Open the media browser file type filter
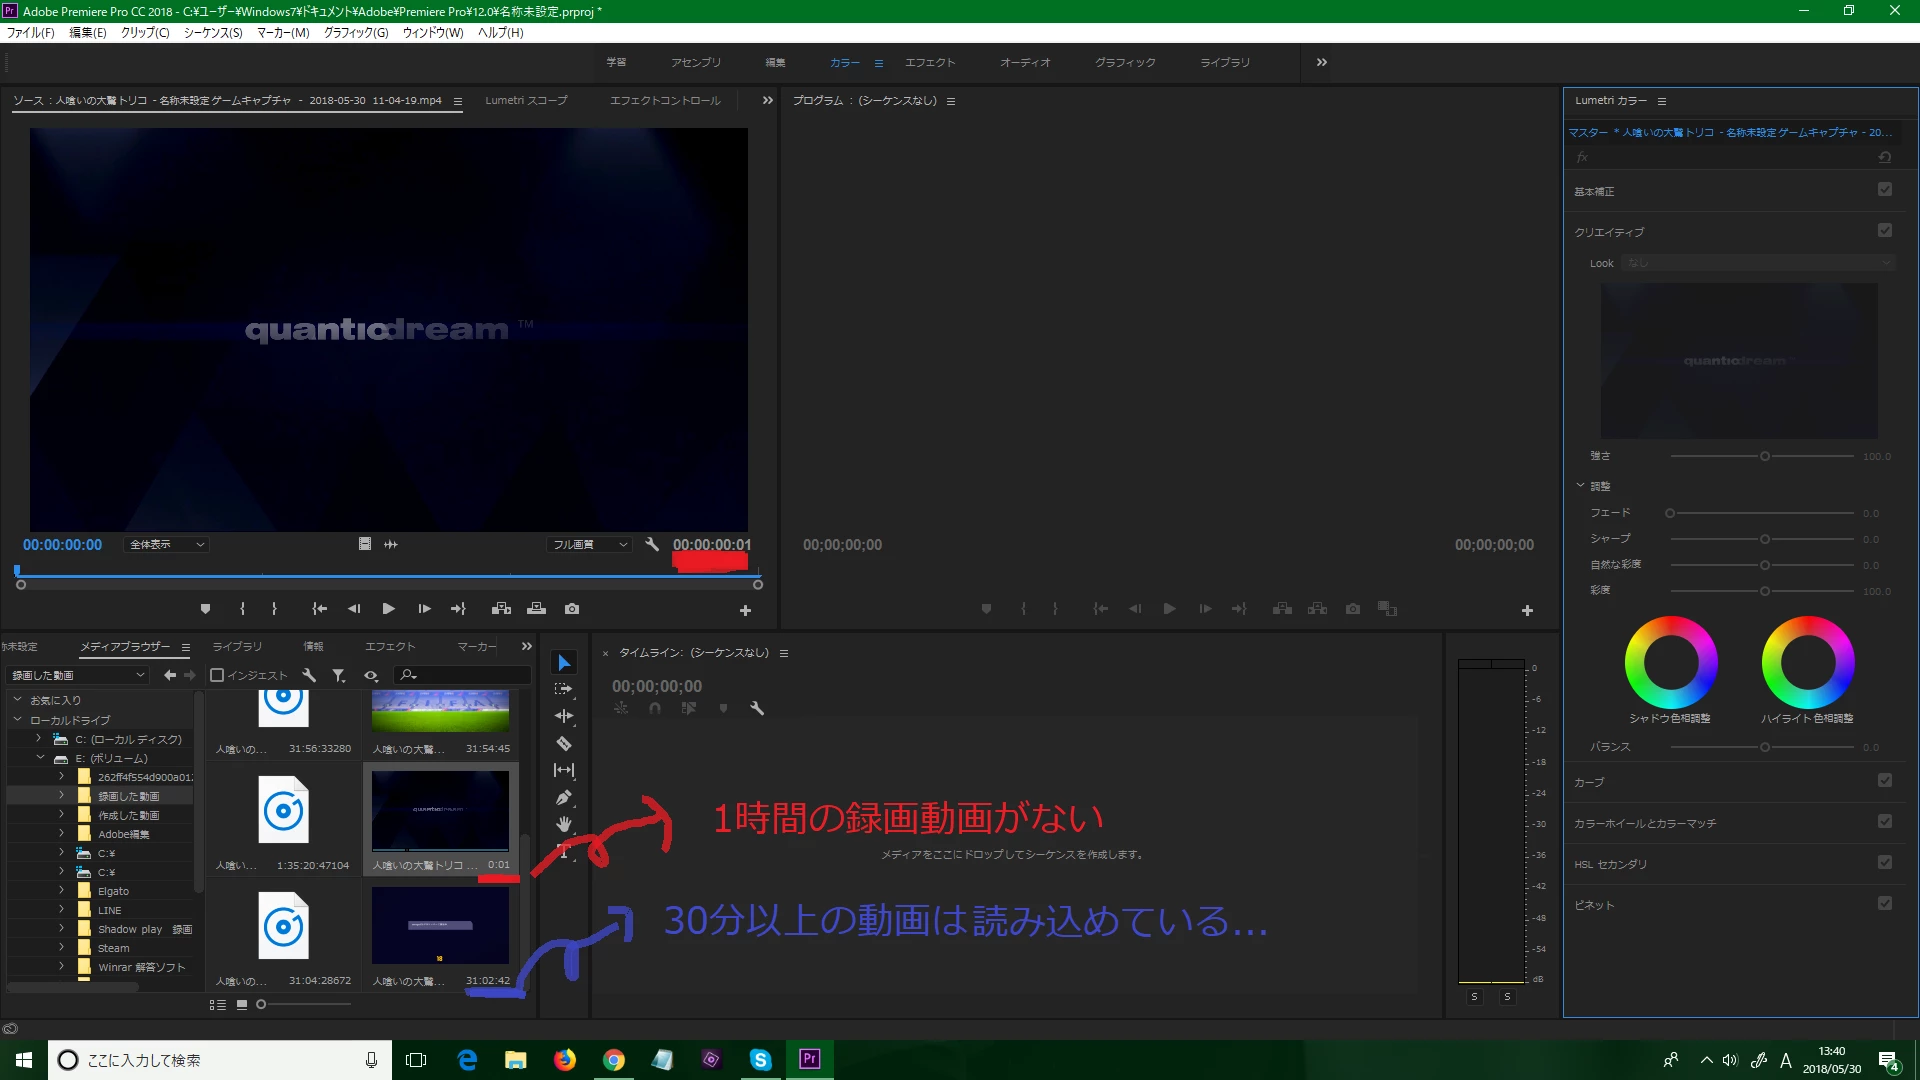 tap(339, 675)
